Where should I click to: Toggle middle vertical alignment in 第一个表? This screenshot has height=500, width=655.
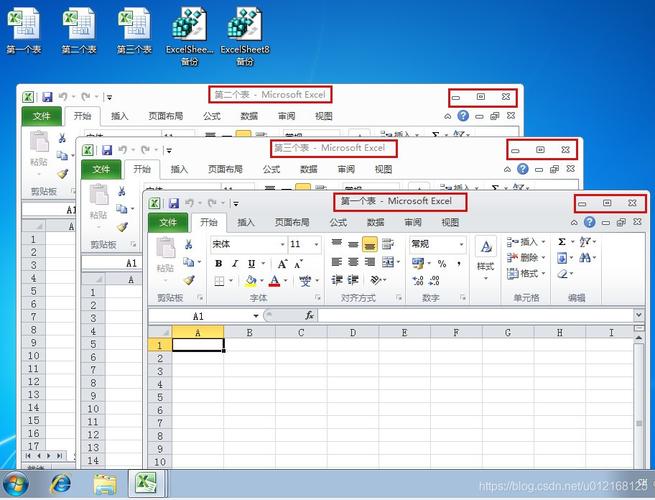(353, 244)
